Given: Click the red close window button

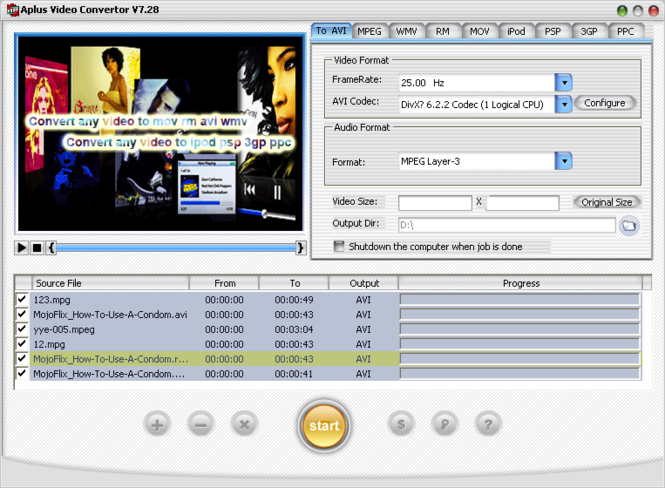Looking at the screenshot, I should tap(654, 11).
